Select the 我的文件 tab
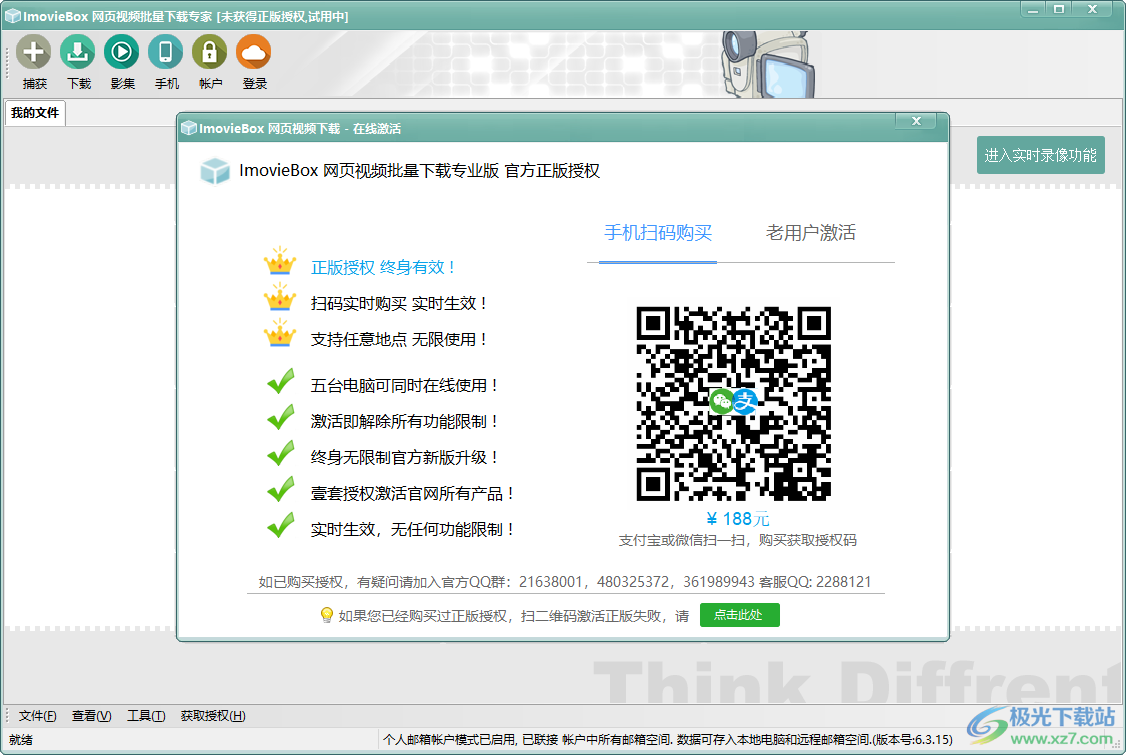This screenshot has width=1126, height=755. [x=35, y=113]
